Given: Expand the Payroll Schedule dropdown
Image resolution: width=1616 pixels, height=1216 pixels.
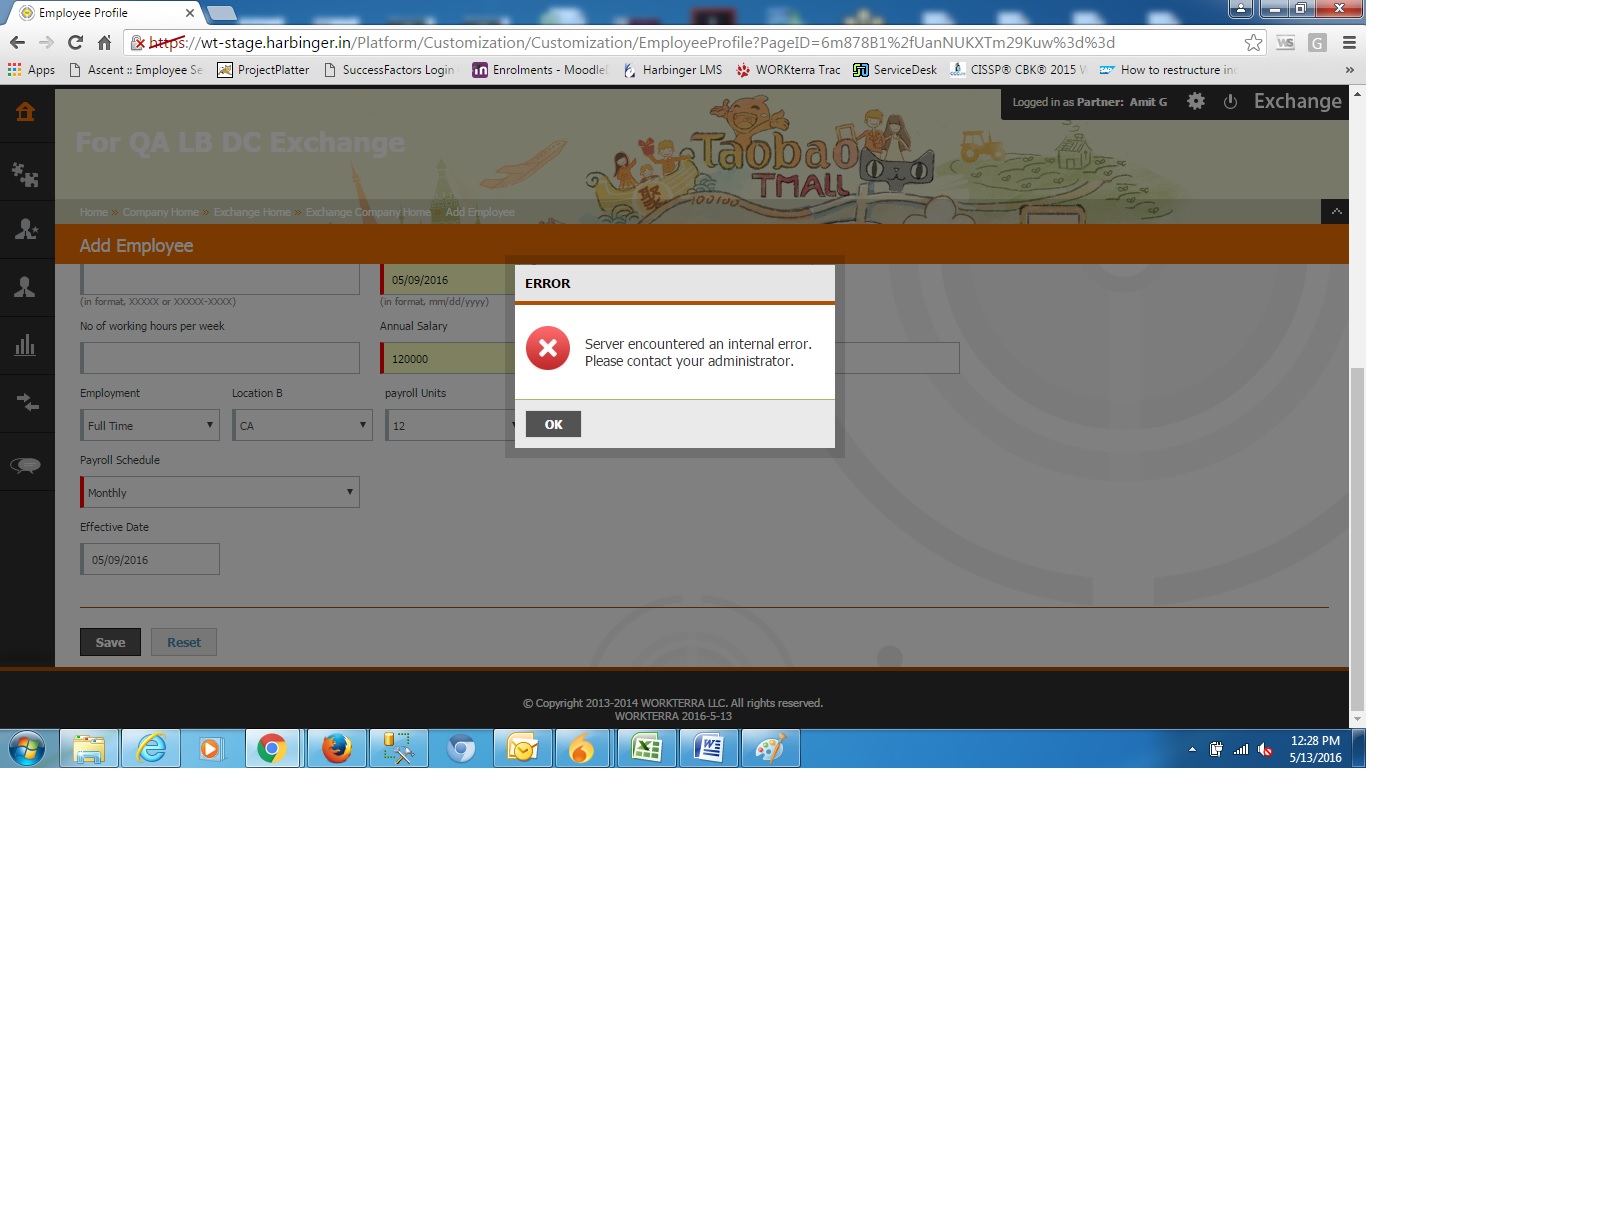Looking at the screenshot, I should [220, 493].
